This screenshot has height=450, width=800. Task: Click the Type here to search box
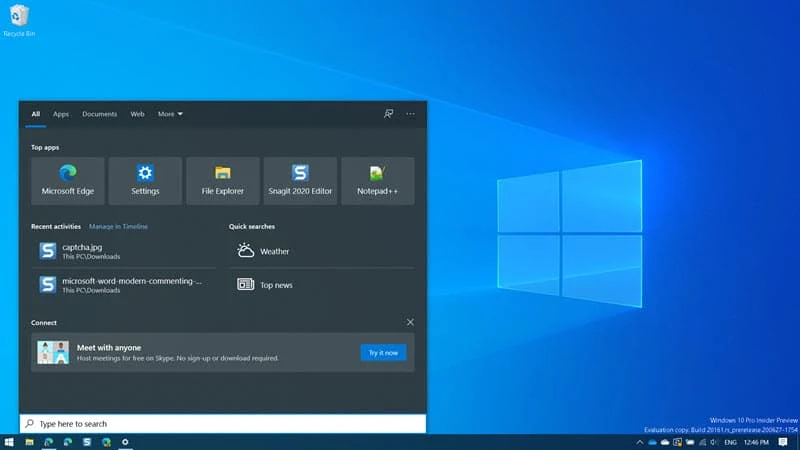tap(222, 424)
